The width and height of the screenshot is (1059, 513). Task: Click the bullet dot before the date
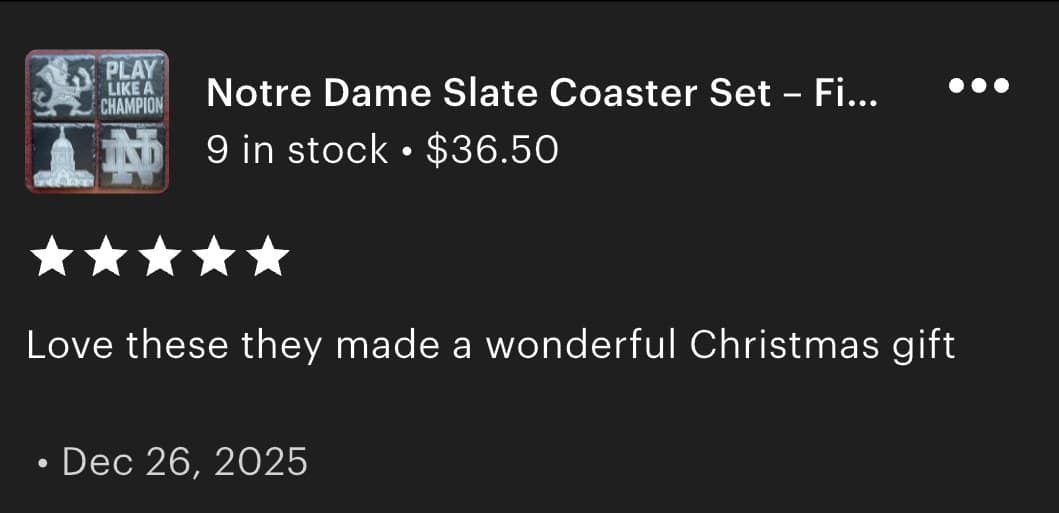coord(41,464)
